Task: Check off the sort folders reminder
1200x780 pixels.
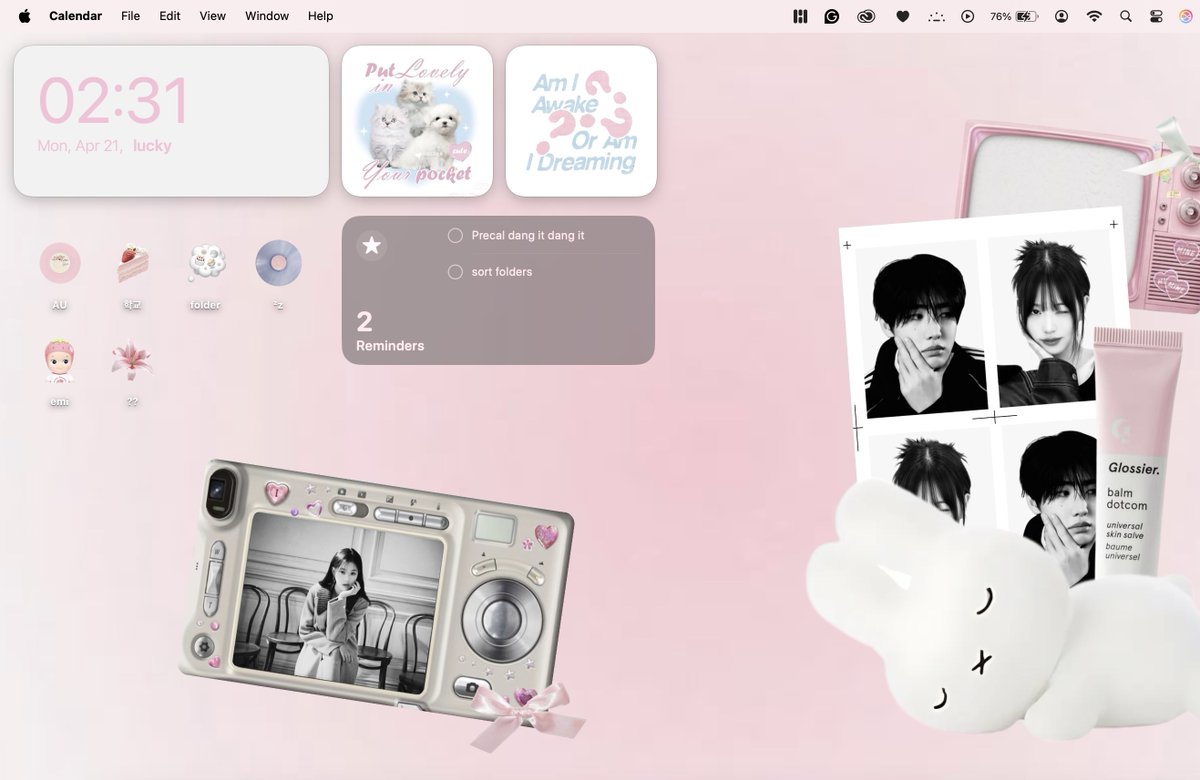Action: pyautogui.click(x=455, y=272)
